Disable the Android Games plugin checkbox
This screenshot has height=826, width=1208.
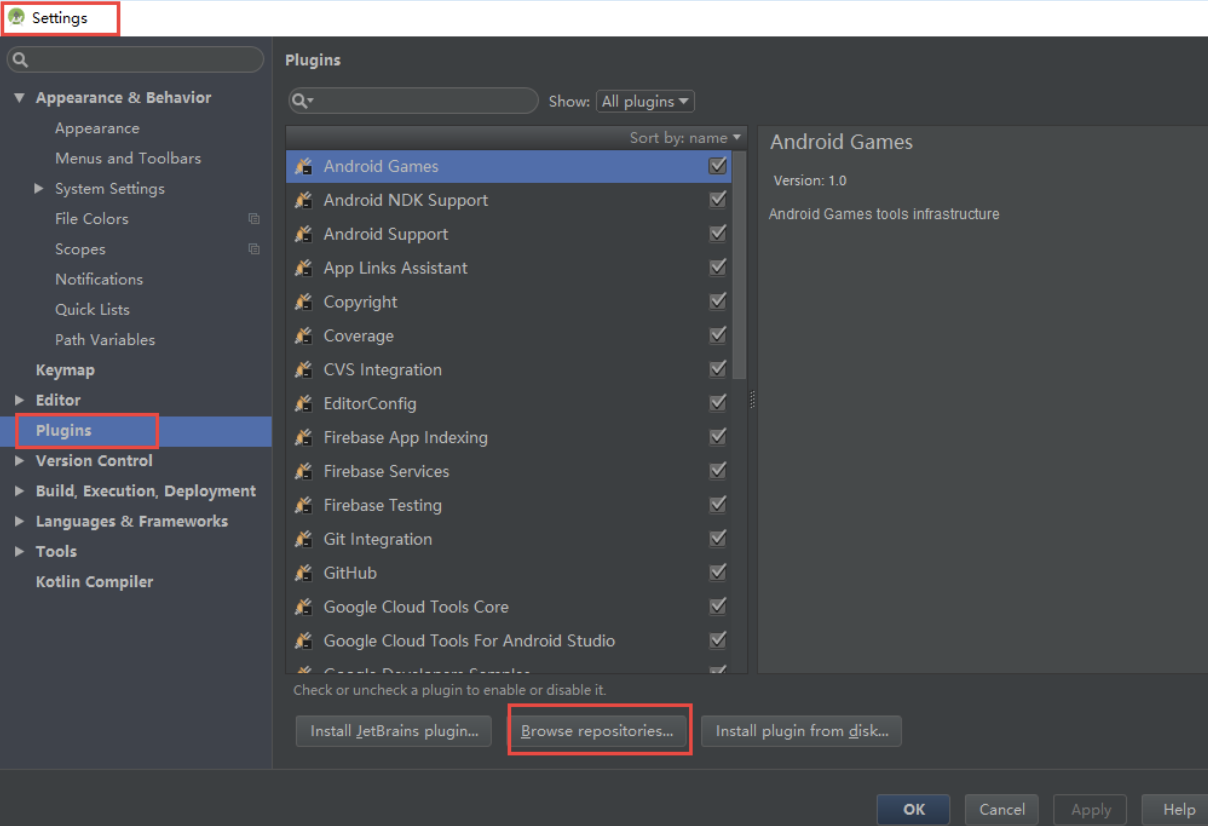click(x=717, y=166)
